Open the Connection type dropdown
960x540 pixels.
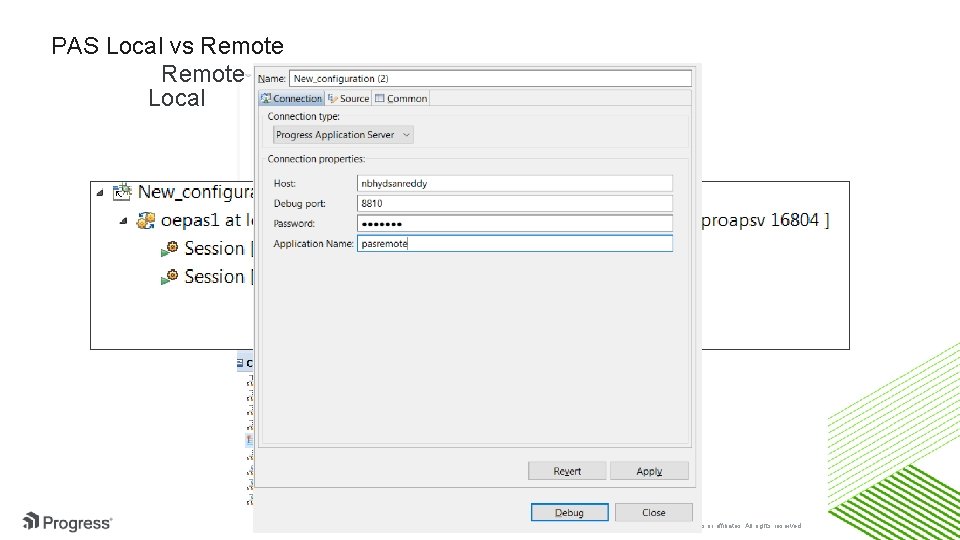point(343,135)
